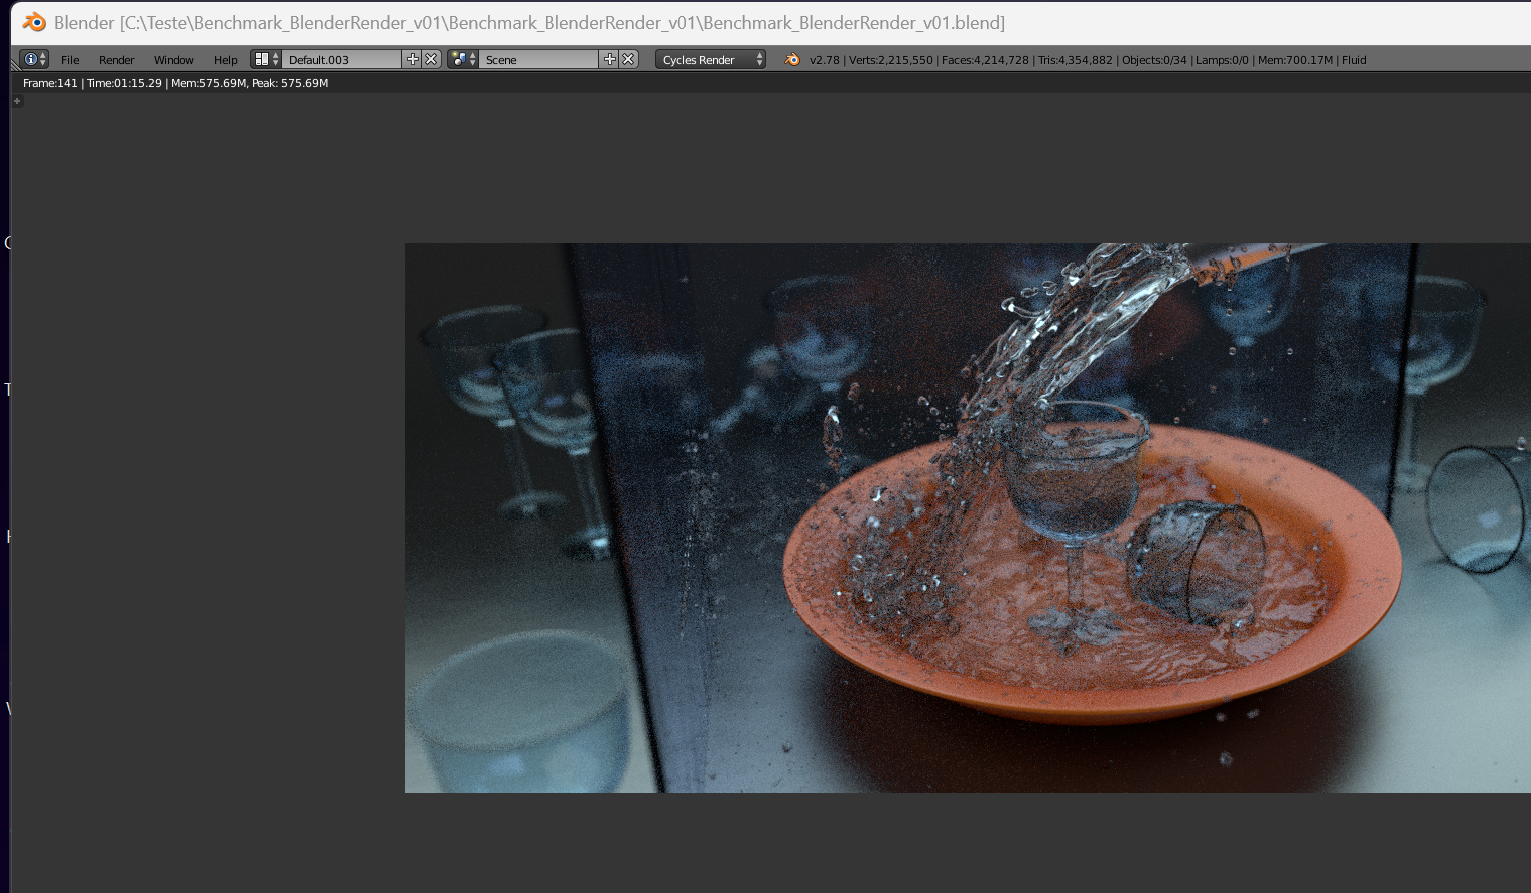Click the Blender logo in header
The width and height of the screenshot is (1531, 893).
coord(792,60)
